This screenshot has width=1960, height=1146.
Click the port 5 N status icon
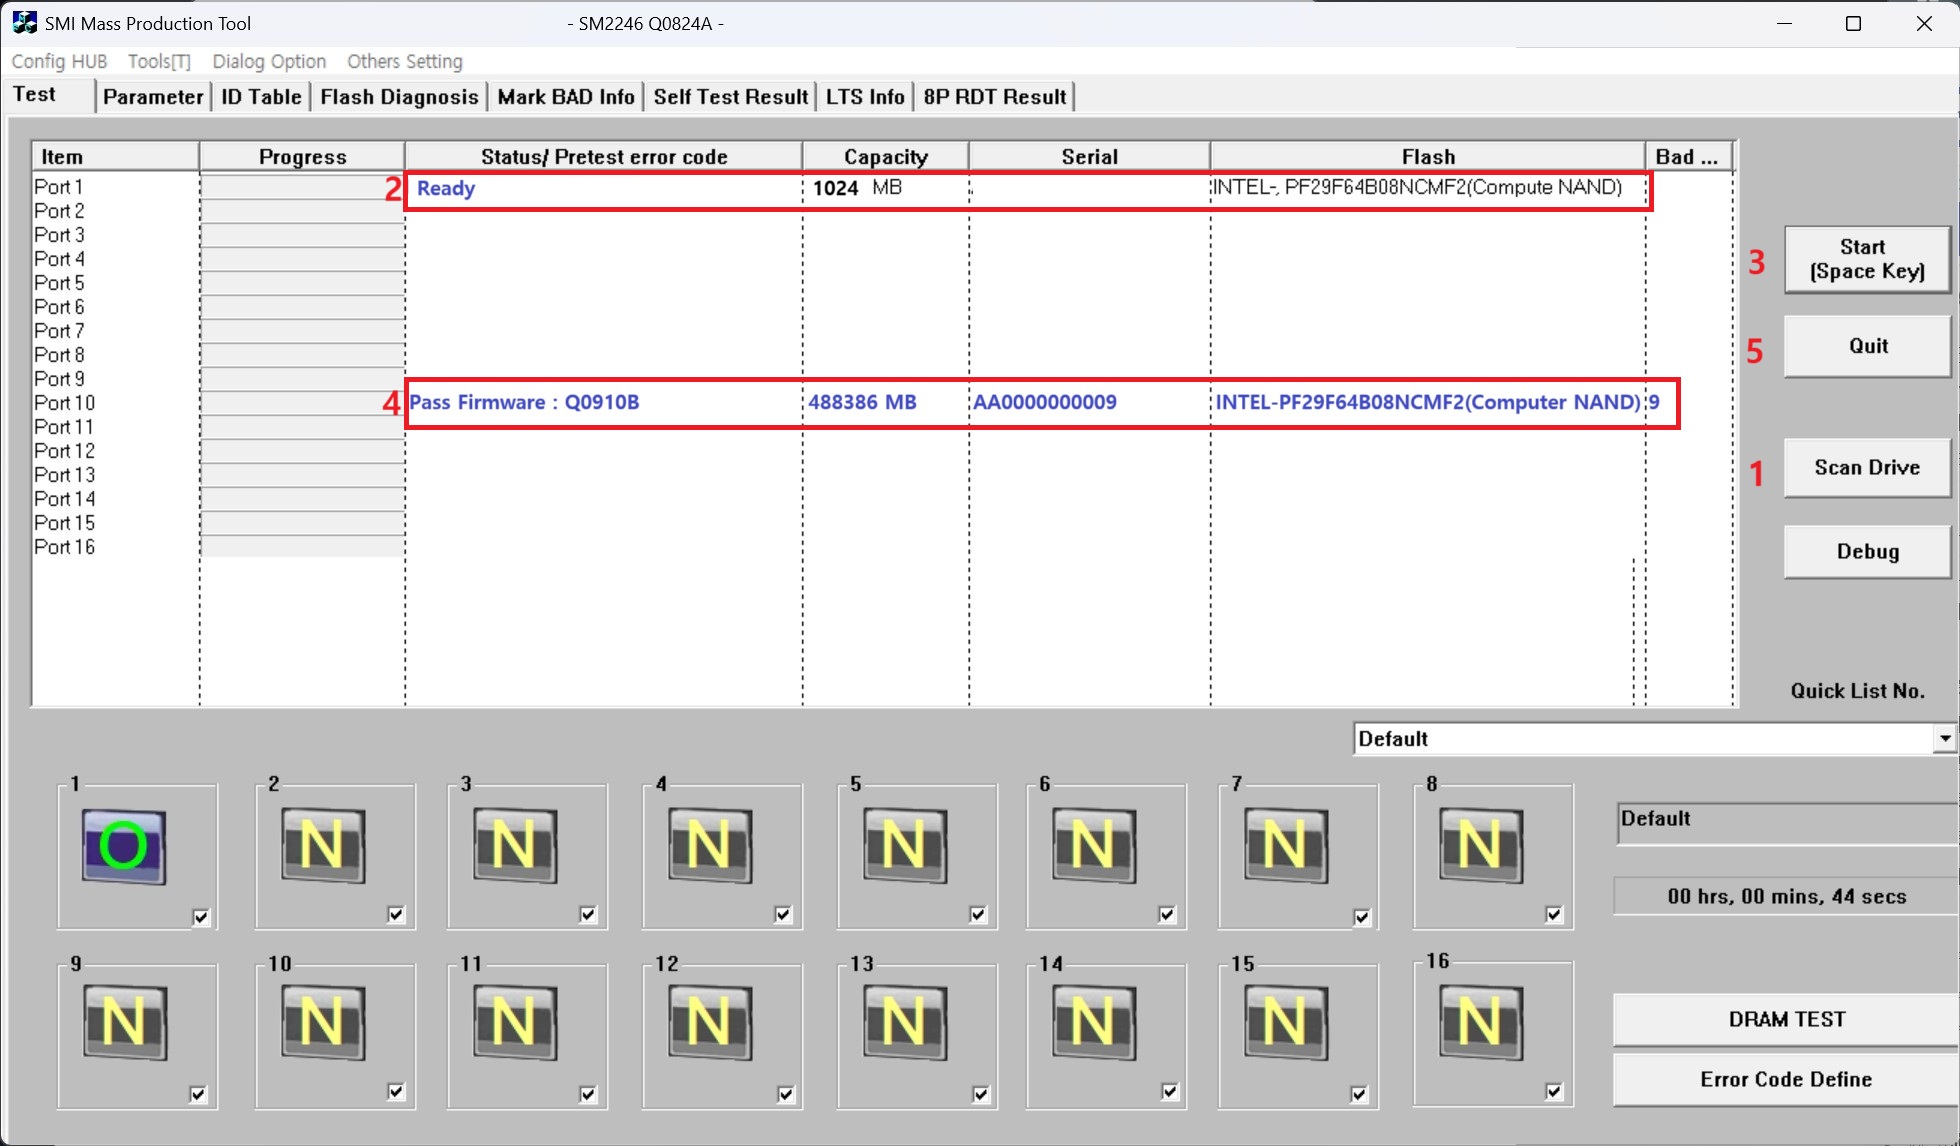tap(905, 847)
